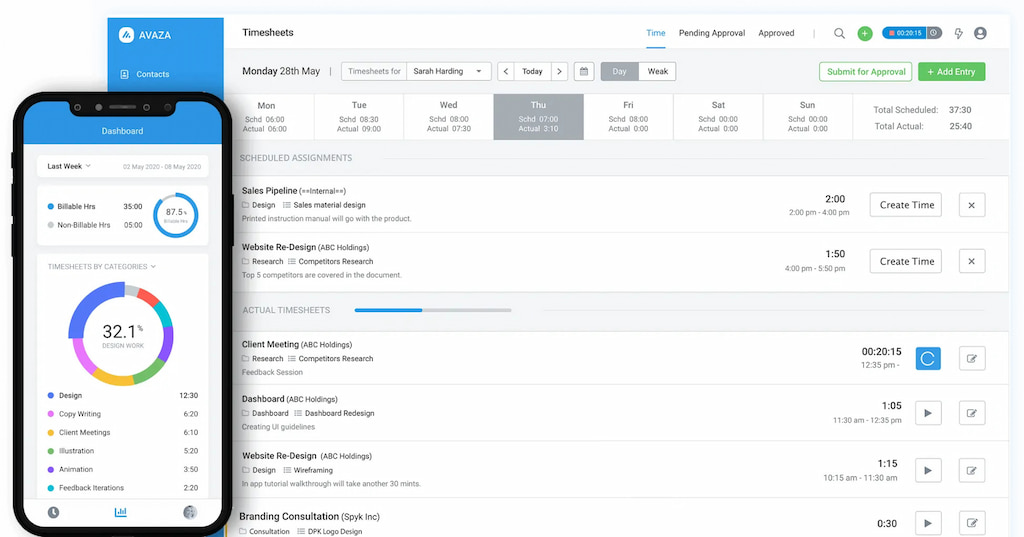Edit the Dashboard timesheet entry
This screenshot has height=537, width=1024.
[972, 413]
